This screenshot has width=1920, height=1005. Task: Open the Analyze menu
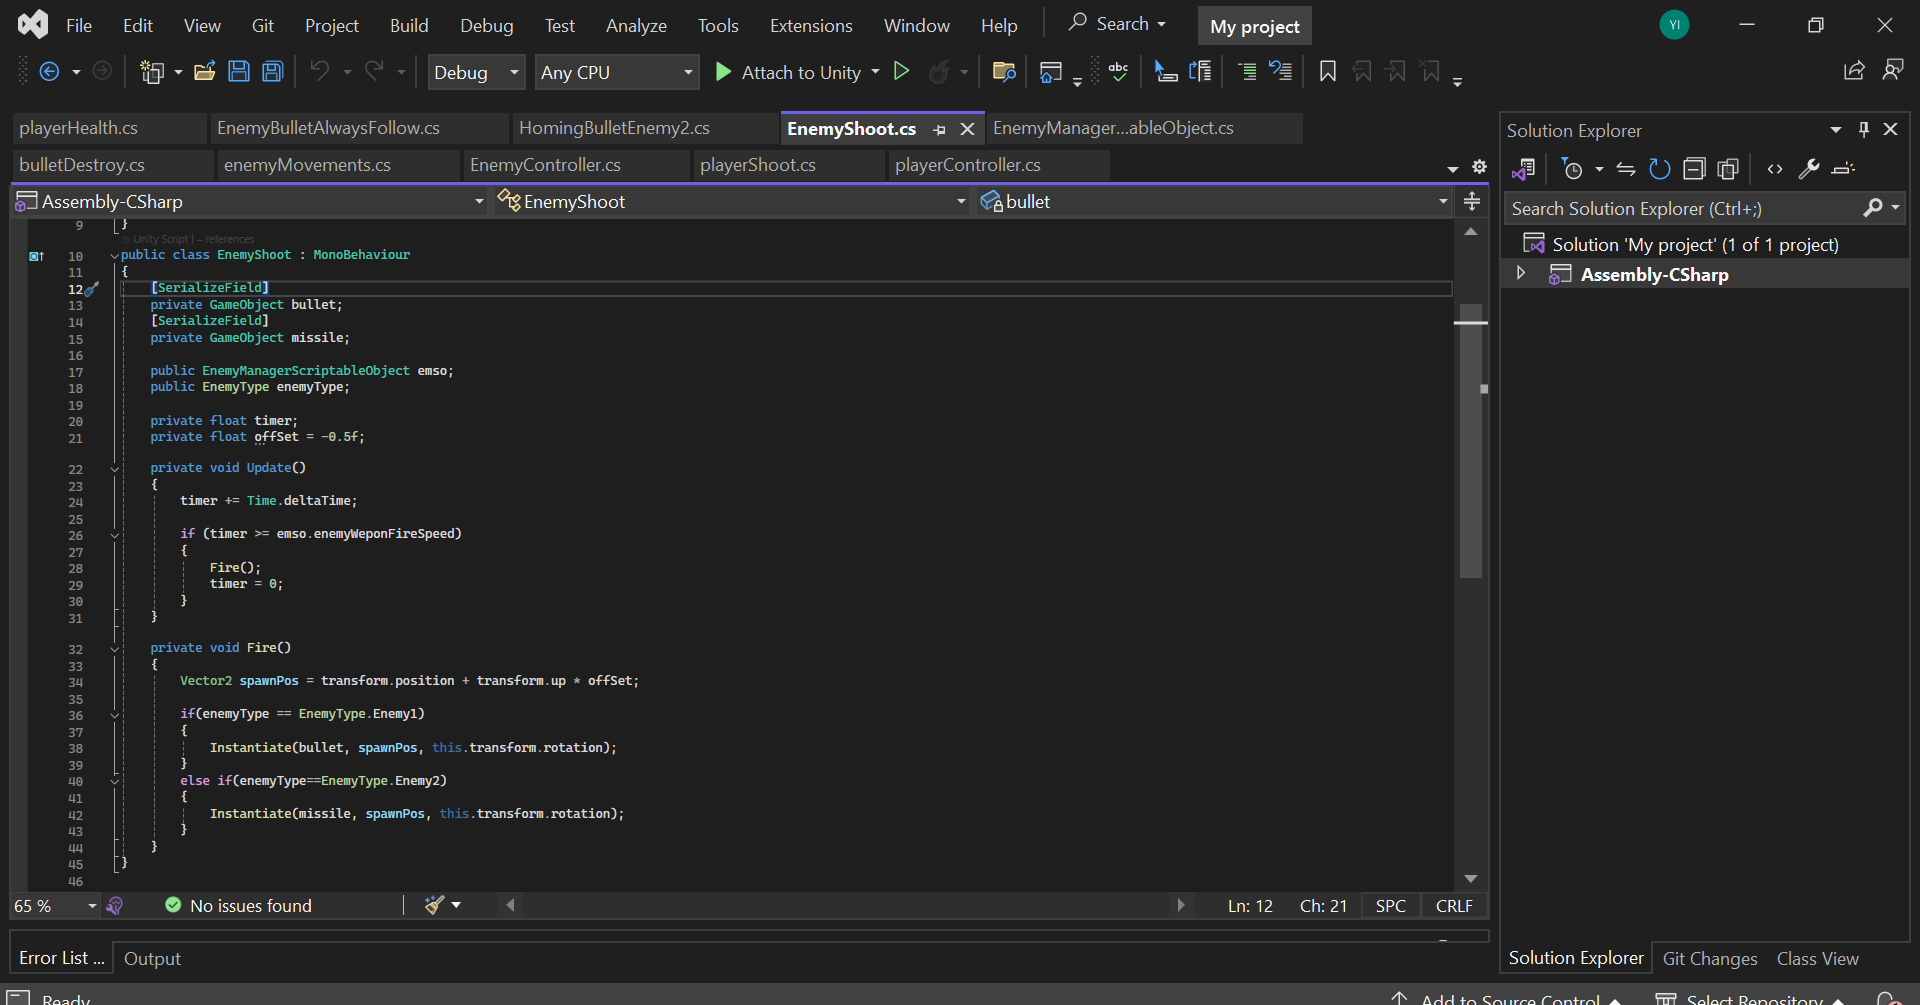[636, 25]
